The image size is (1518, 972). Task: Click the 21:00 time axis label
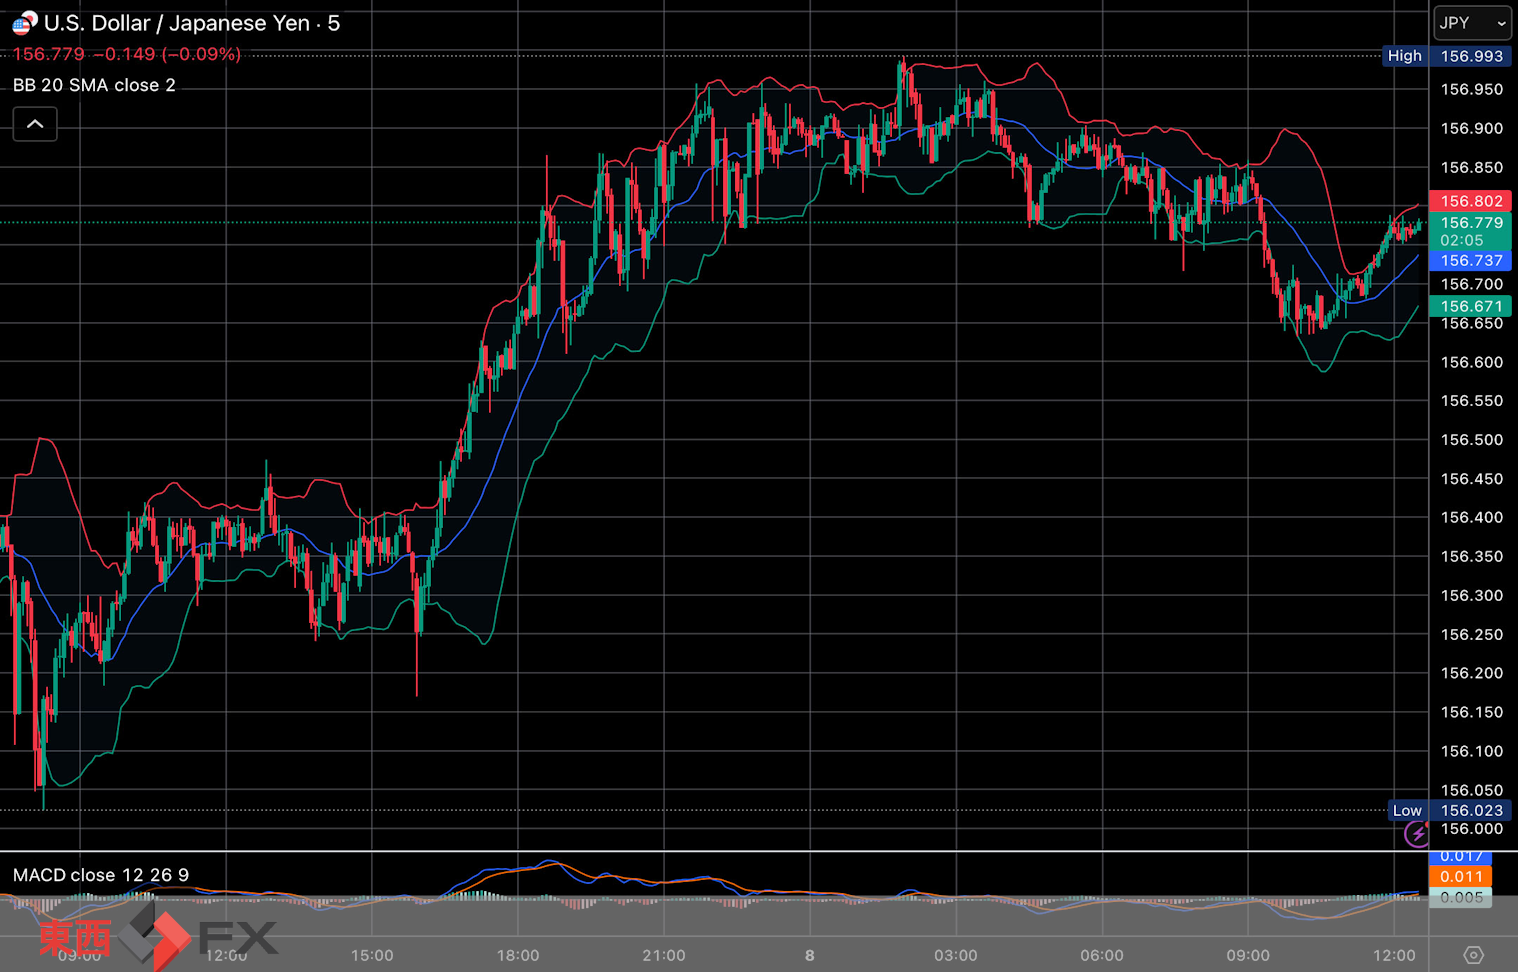[664, 955]
